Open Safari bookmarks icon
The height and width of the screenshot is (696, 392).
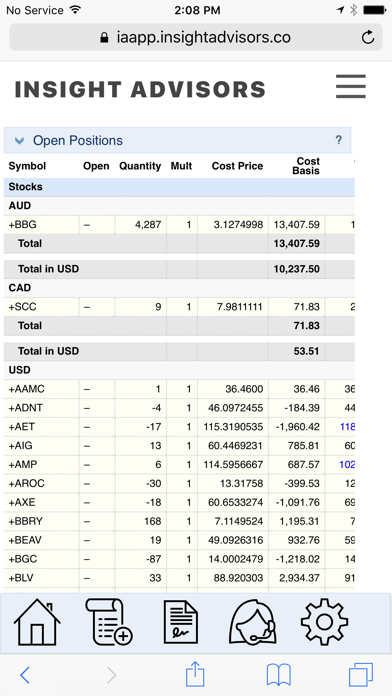click(278, 675)
